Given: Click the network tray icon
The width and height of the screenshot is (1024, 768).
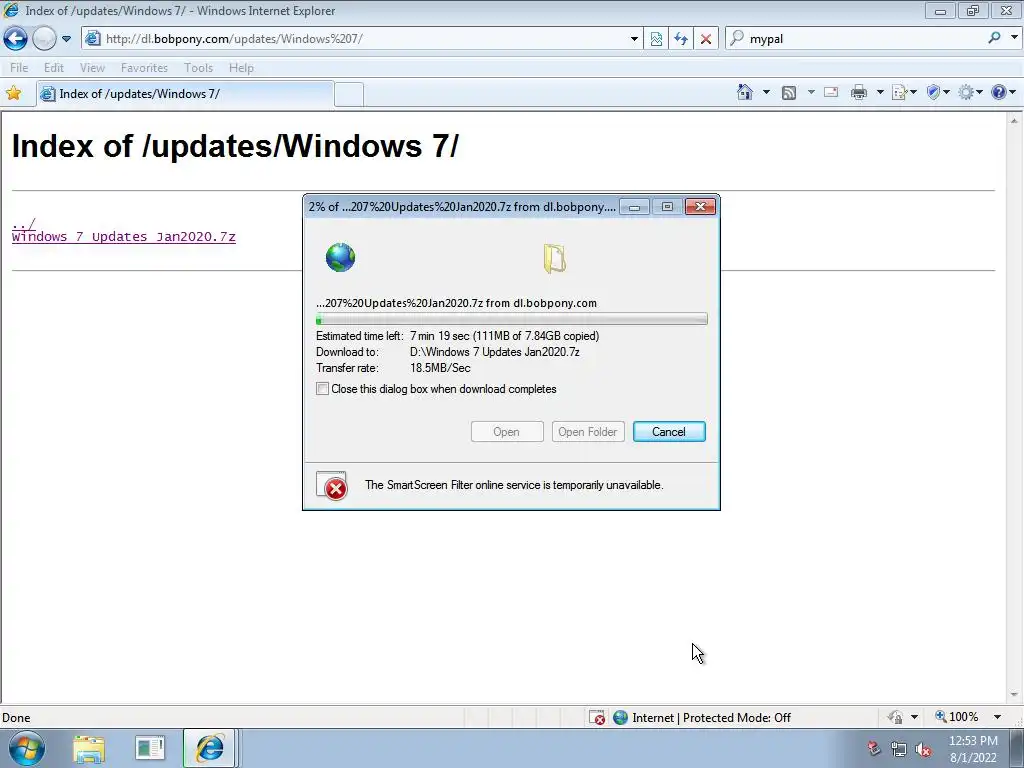Looking at the screenshot, I should [x=899, y=749].
